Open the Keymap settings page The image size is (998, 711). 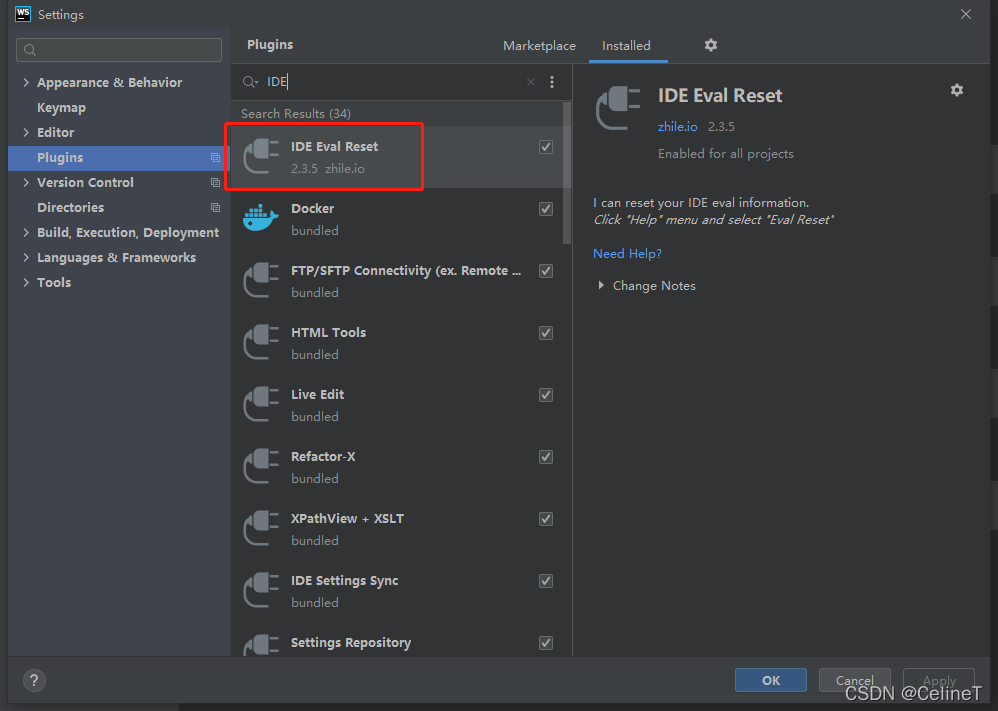pos(61,108)
